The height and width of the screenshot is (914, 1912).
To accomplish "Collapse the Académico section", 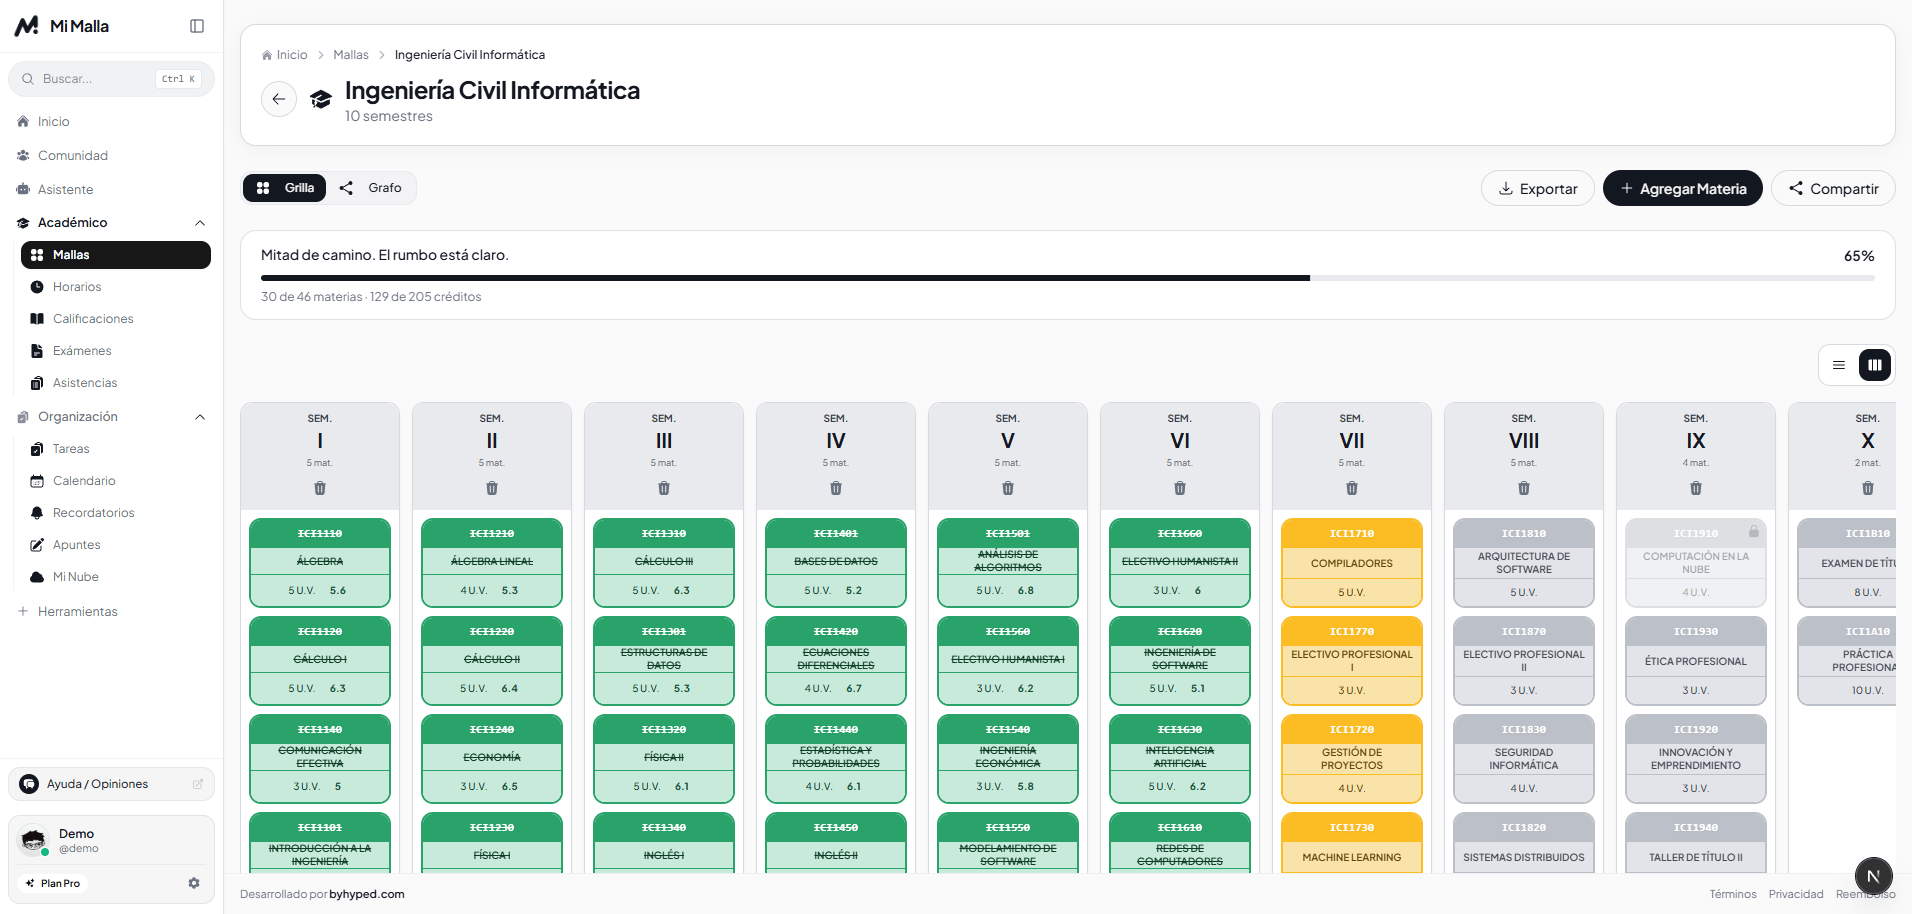I will pyautogui.click(x=112, y=222).
